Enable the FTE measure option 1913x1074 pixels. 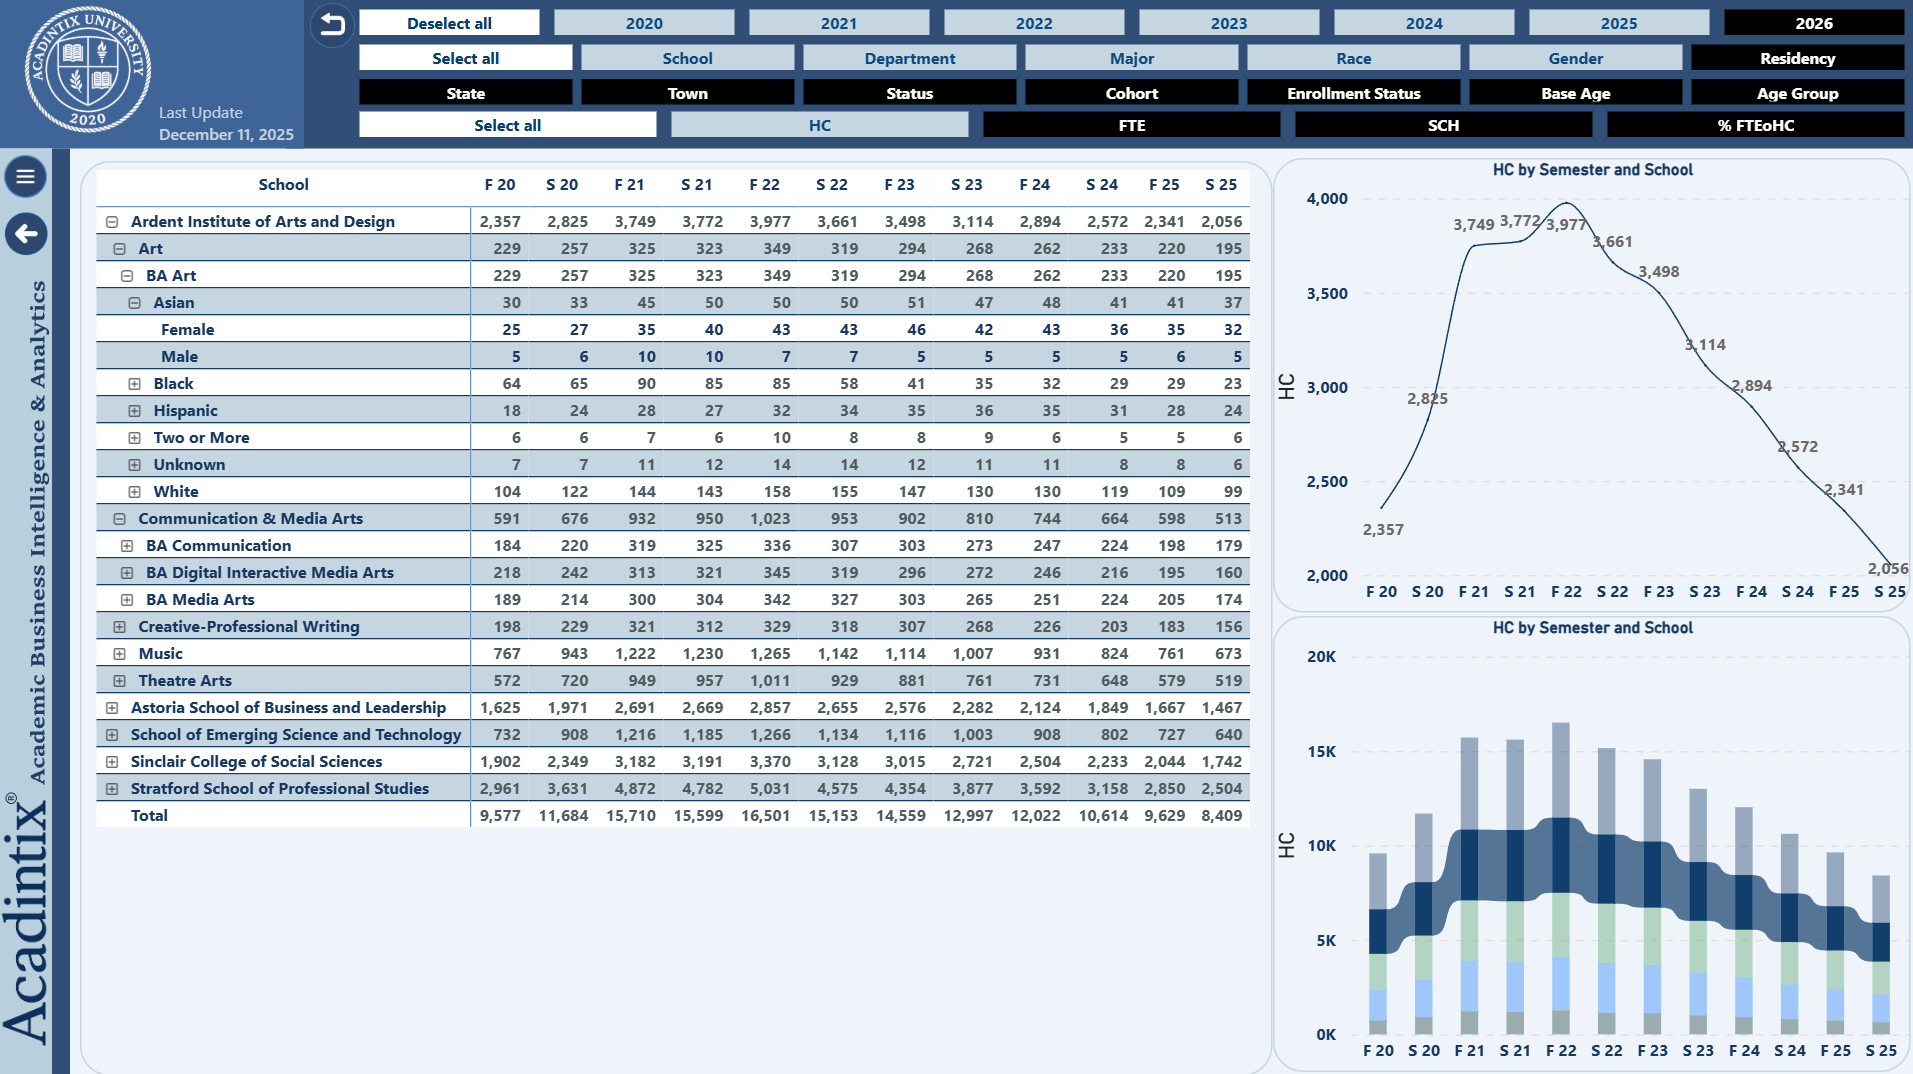pyautogui.click(x=1131, y=125)
